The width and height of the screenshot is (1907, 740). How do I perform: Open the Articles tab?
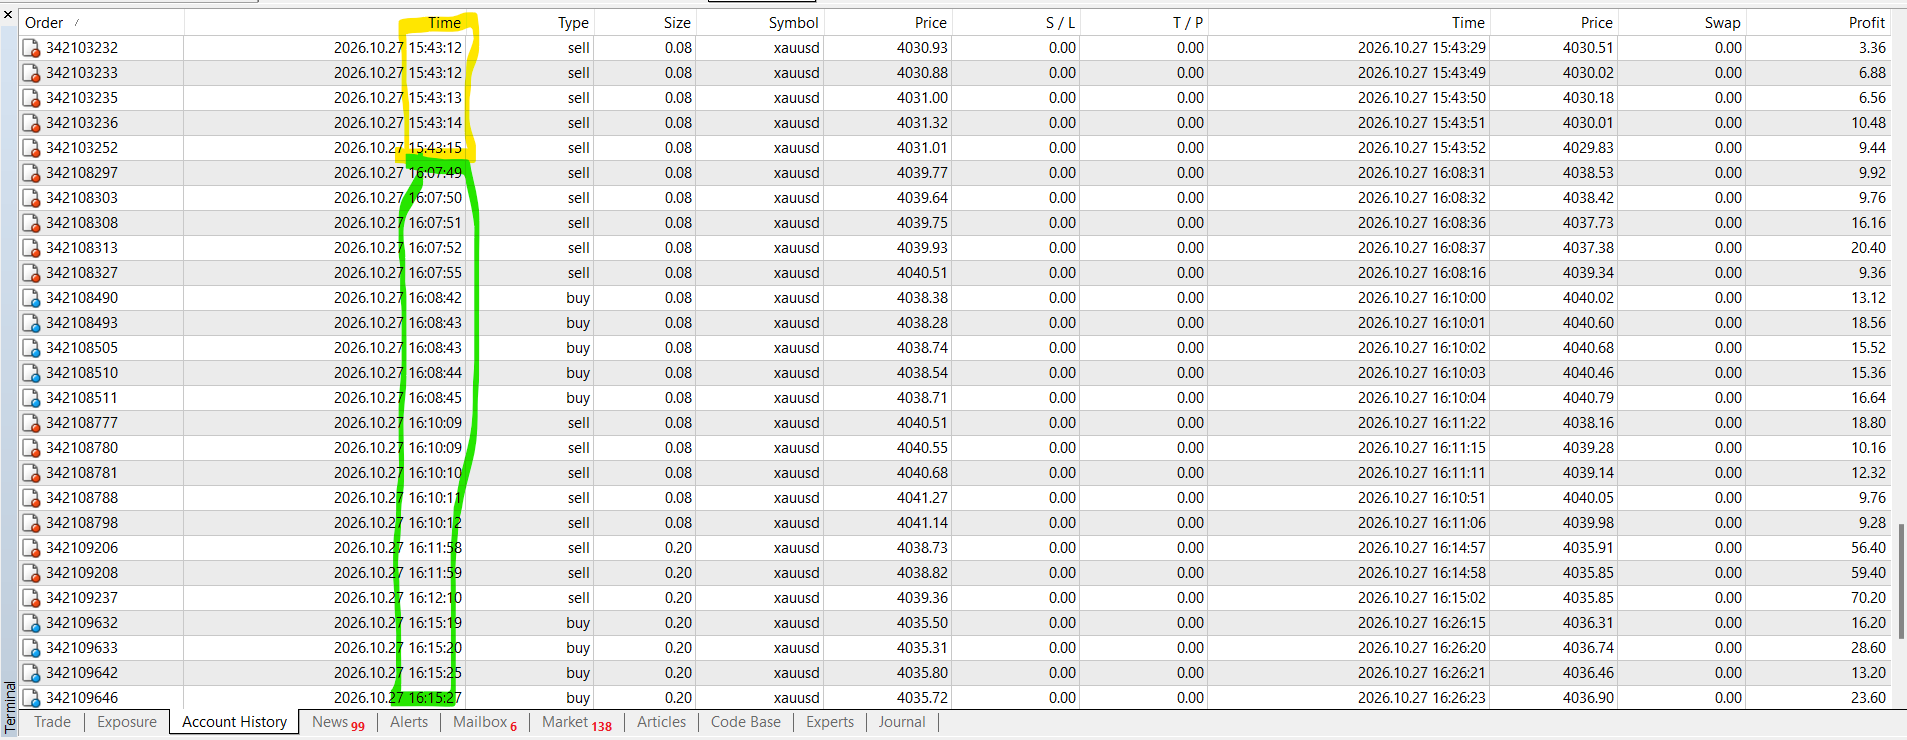[662, 722]
